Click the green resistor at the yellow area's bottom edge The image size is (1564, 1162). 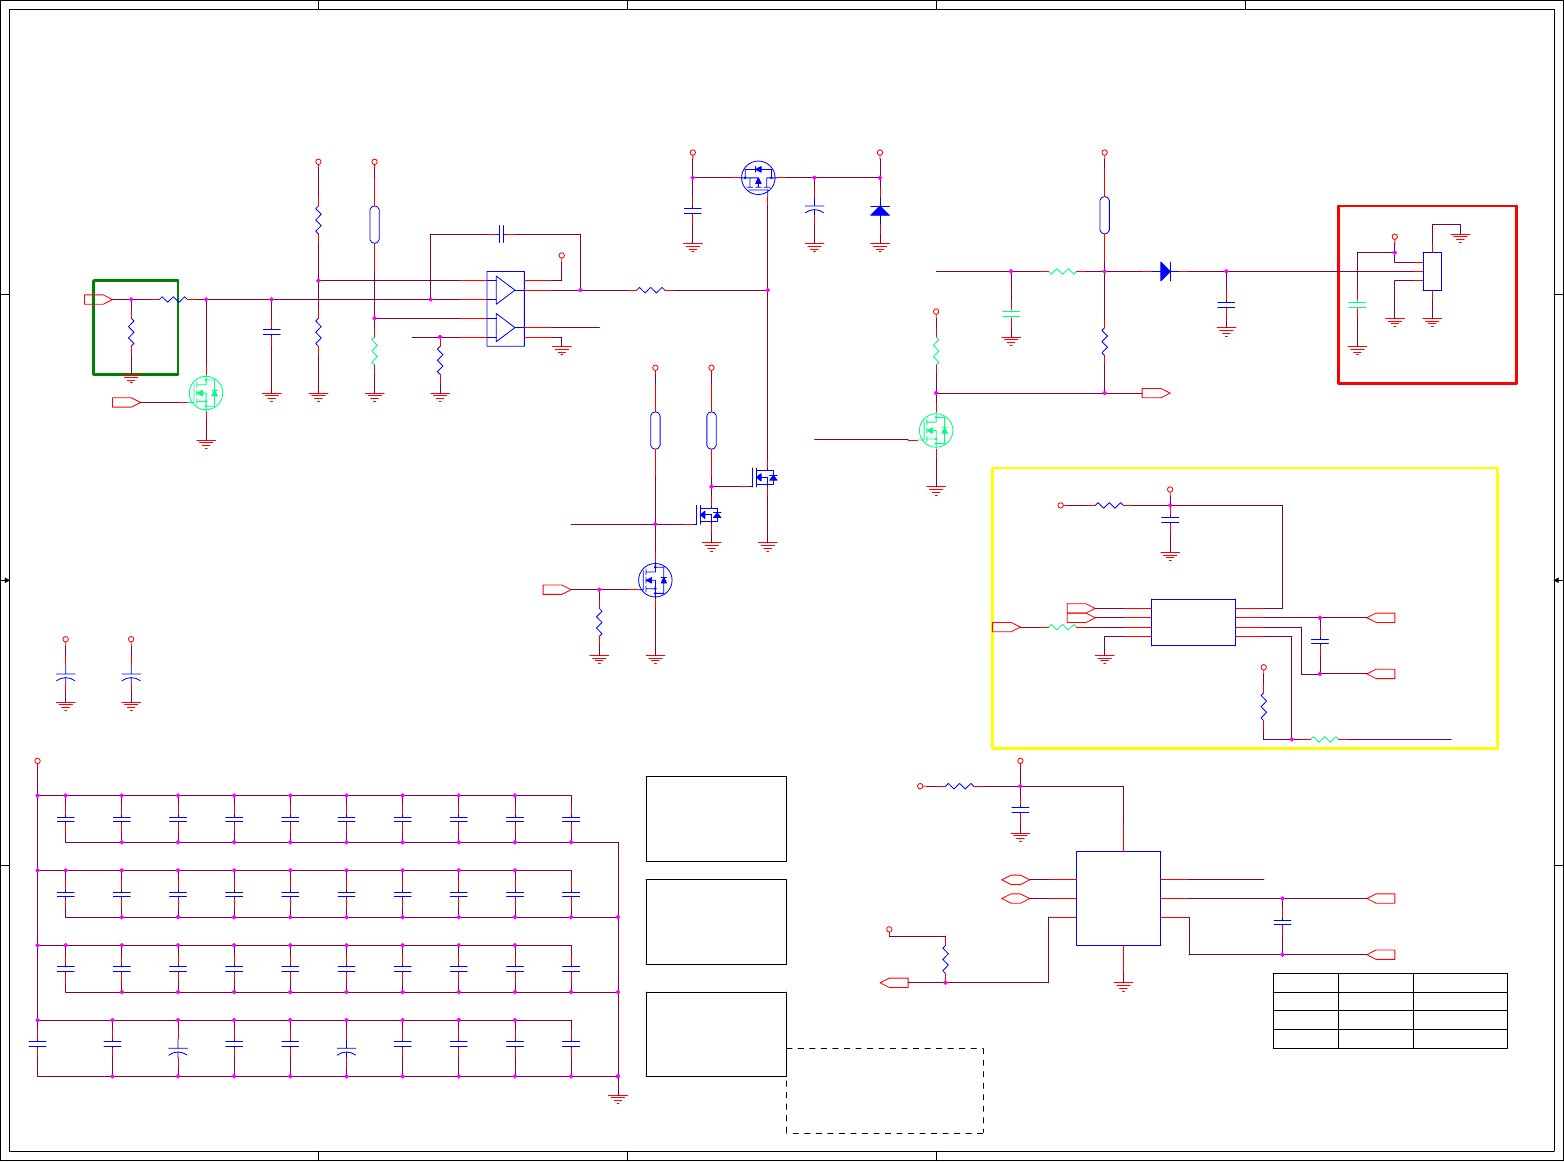point(1324,739)
